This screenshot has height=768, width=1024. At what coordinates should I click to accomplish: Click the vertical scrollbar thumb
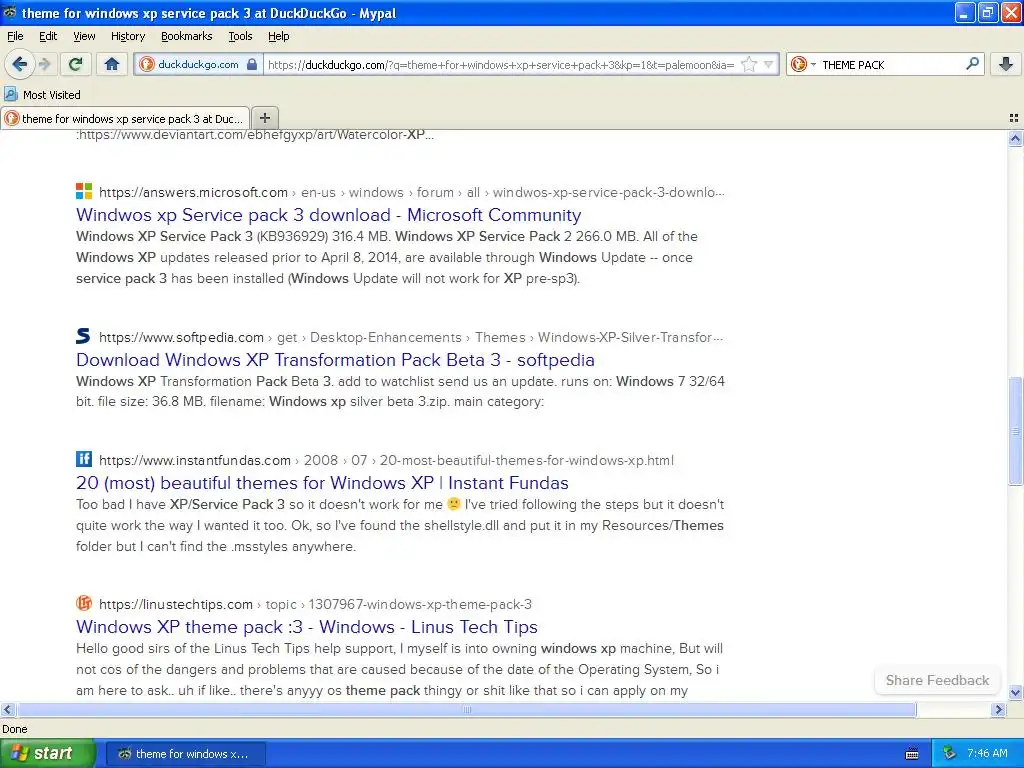(1015, 431)
